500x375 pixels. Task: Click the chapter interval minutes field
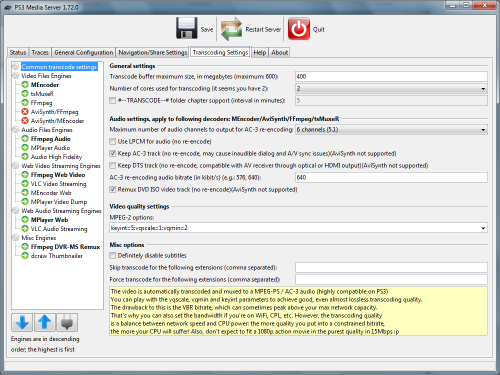click(x=391, y=100)
